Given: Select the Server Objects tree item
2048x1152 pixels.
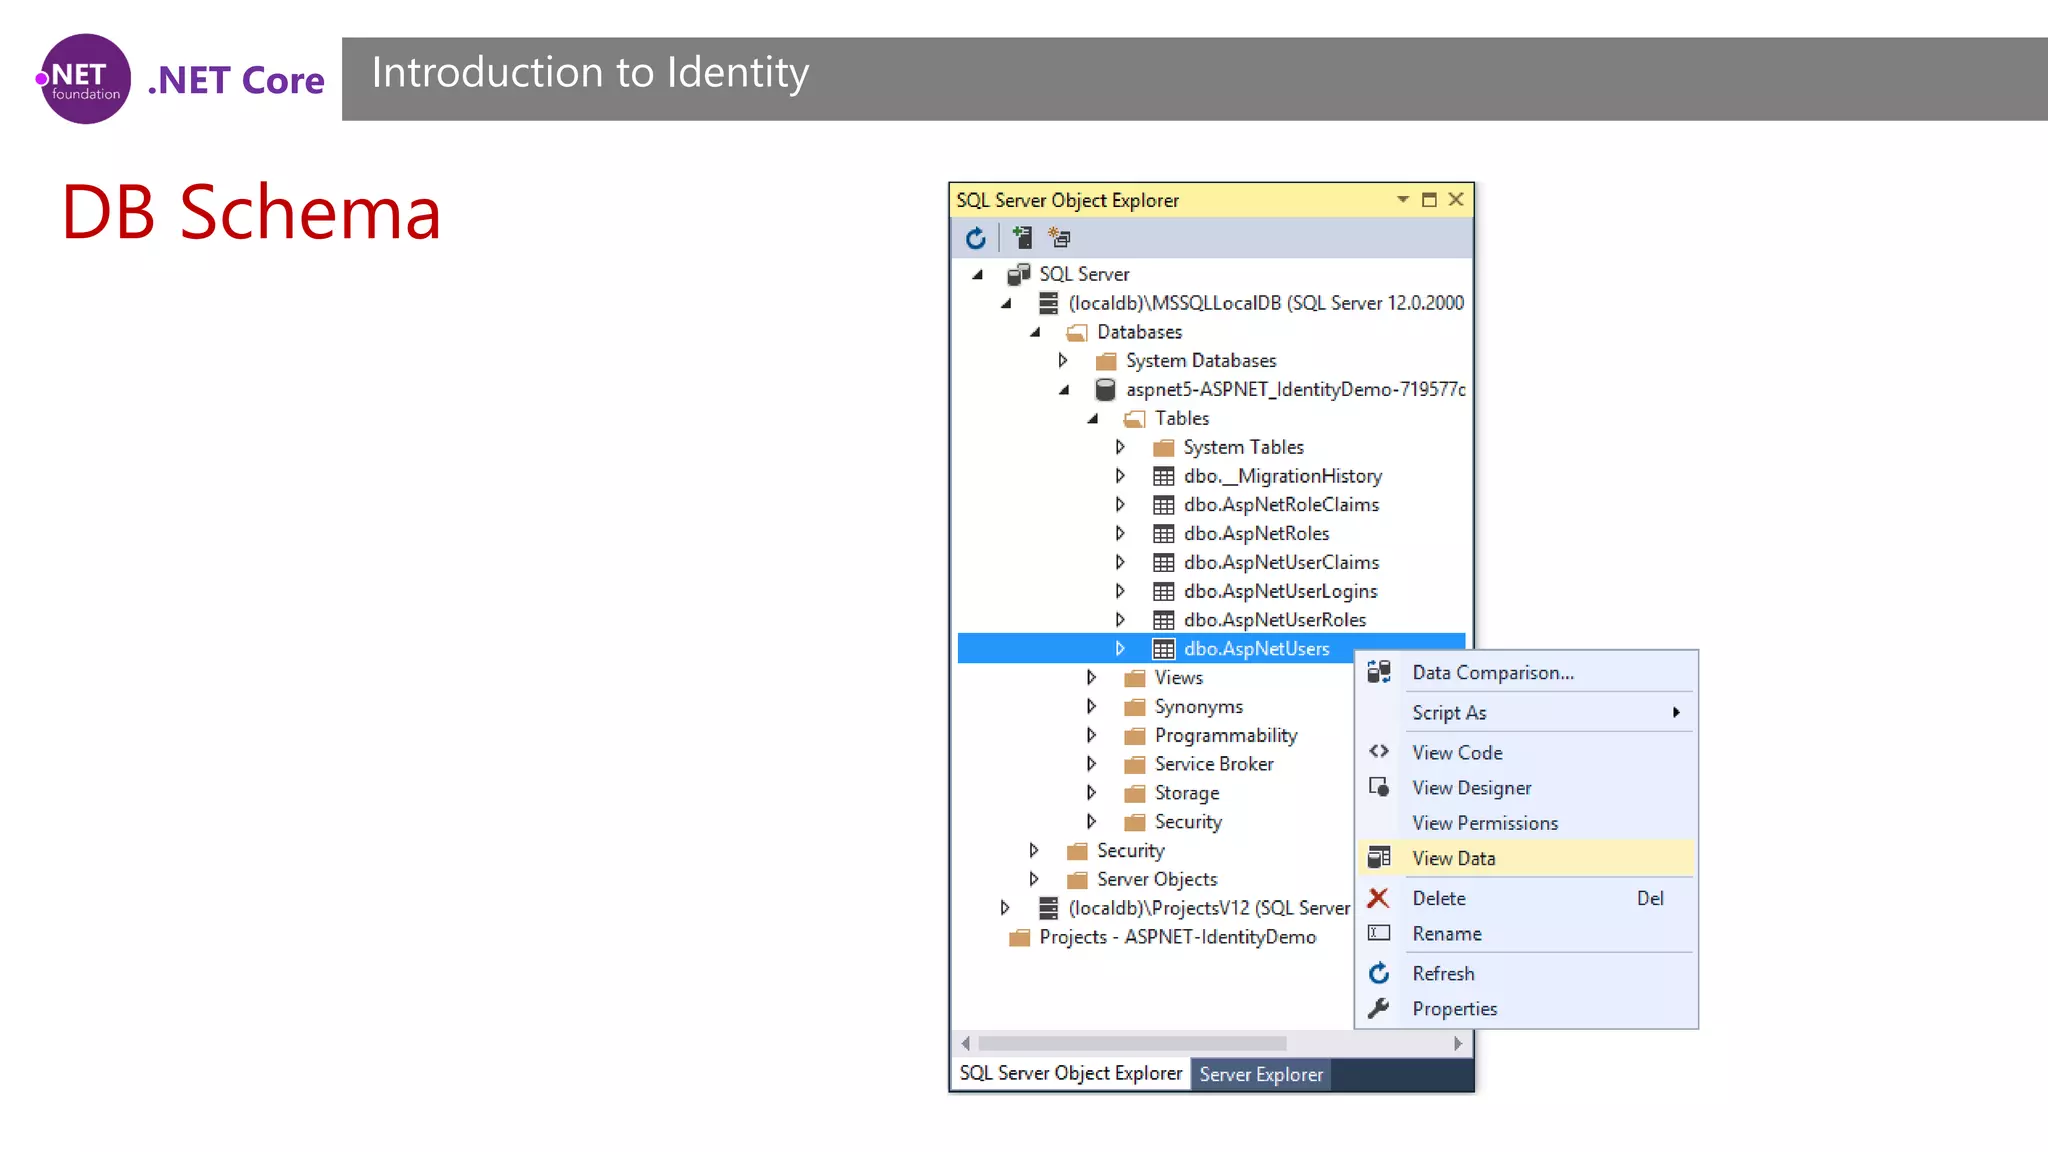Looking at the screenshot, I should 1157,879.
